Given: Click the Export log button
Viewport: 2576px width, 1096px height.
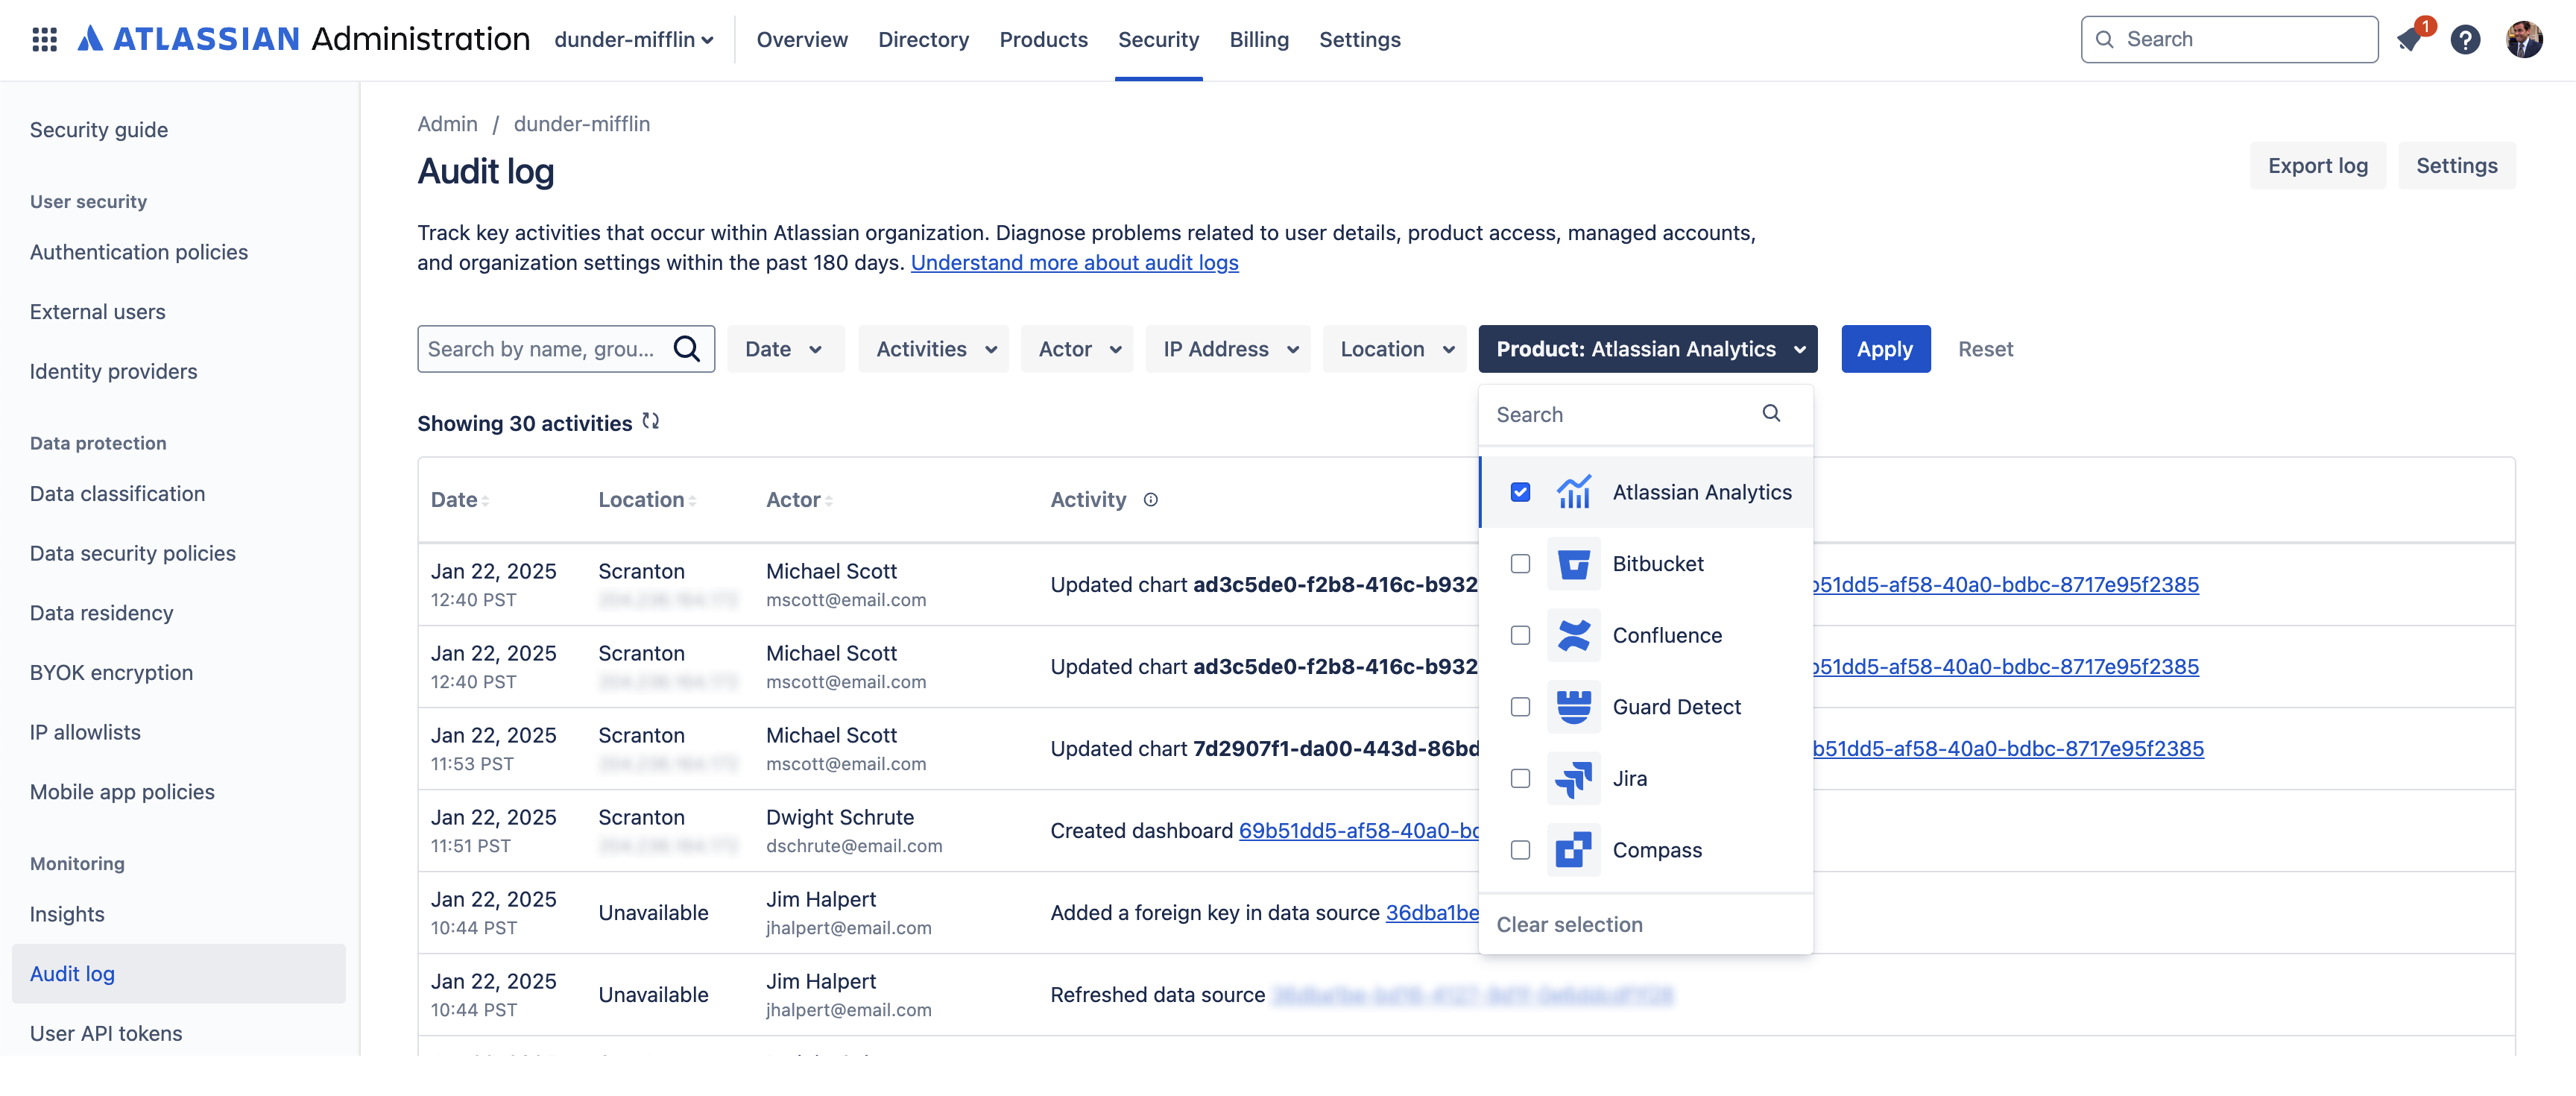Looking at the screenshot, I should click(2317, 166).
